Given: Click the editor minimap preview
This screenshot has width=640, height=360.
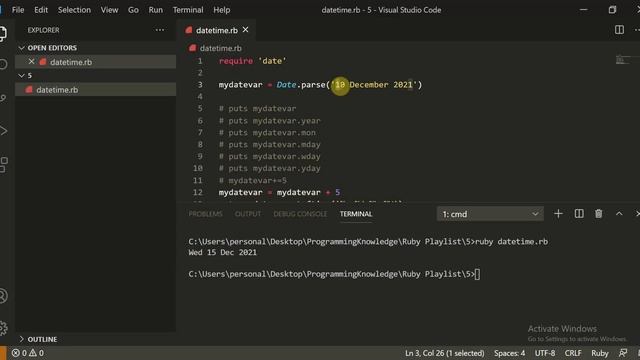Looking at the screenshot, I should point(622,60).
